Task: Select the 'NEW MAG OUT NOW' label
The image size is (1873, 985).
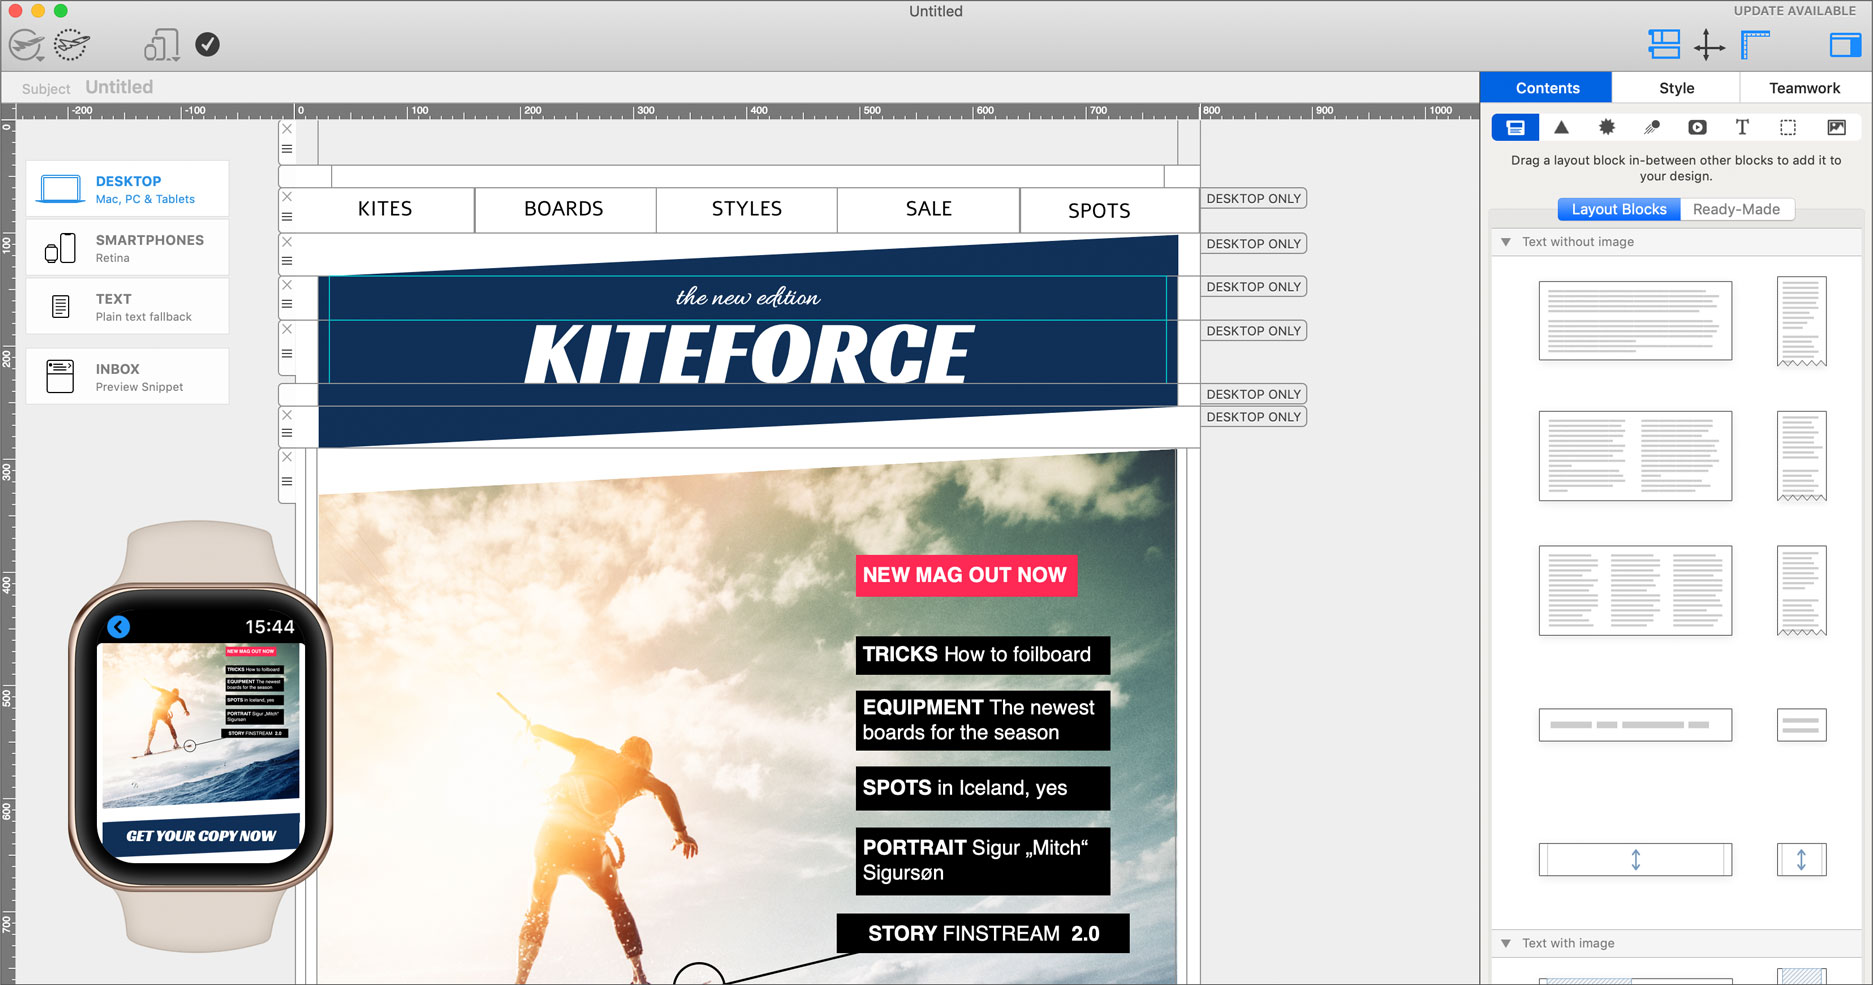Action: coord(966,575)
